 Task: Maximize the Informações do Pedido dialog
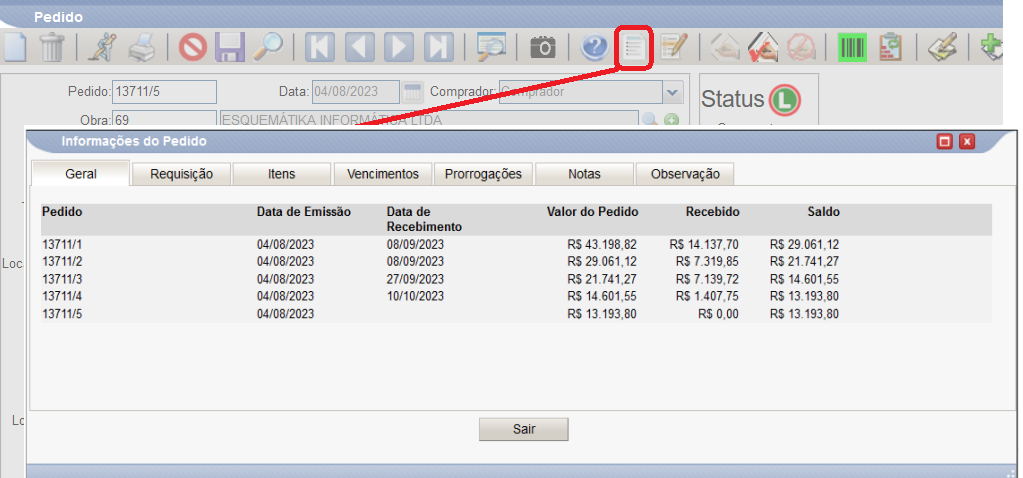pyautogui.click(x=944, y=142)
